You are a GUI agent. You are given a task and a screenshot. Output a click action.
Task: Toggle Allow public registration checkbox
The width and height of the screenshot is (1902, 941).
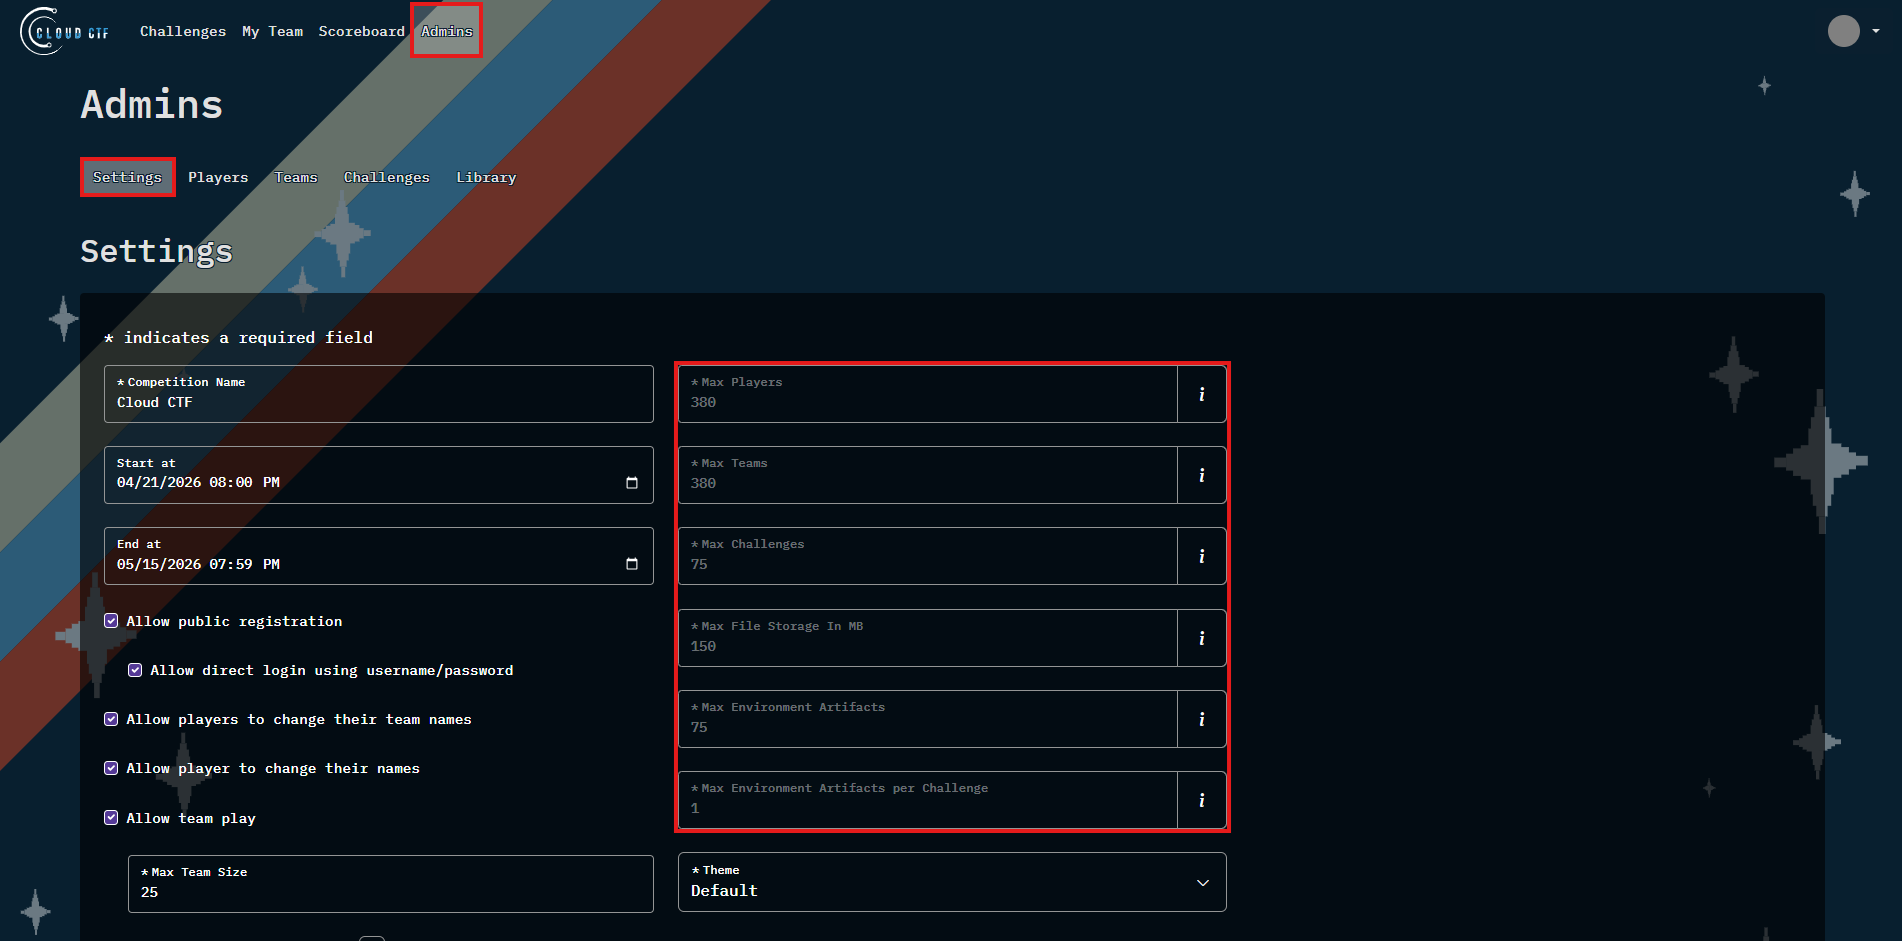pos(111,621)
